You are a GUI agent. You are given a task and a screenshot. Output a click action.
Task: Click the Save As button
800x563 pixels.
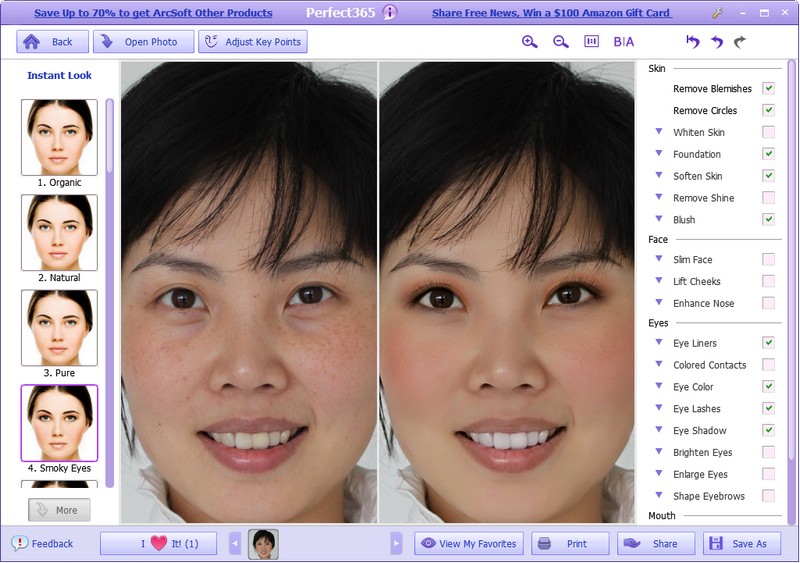(742, 544)
